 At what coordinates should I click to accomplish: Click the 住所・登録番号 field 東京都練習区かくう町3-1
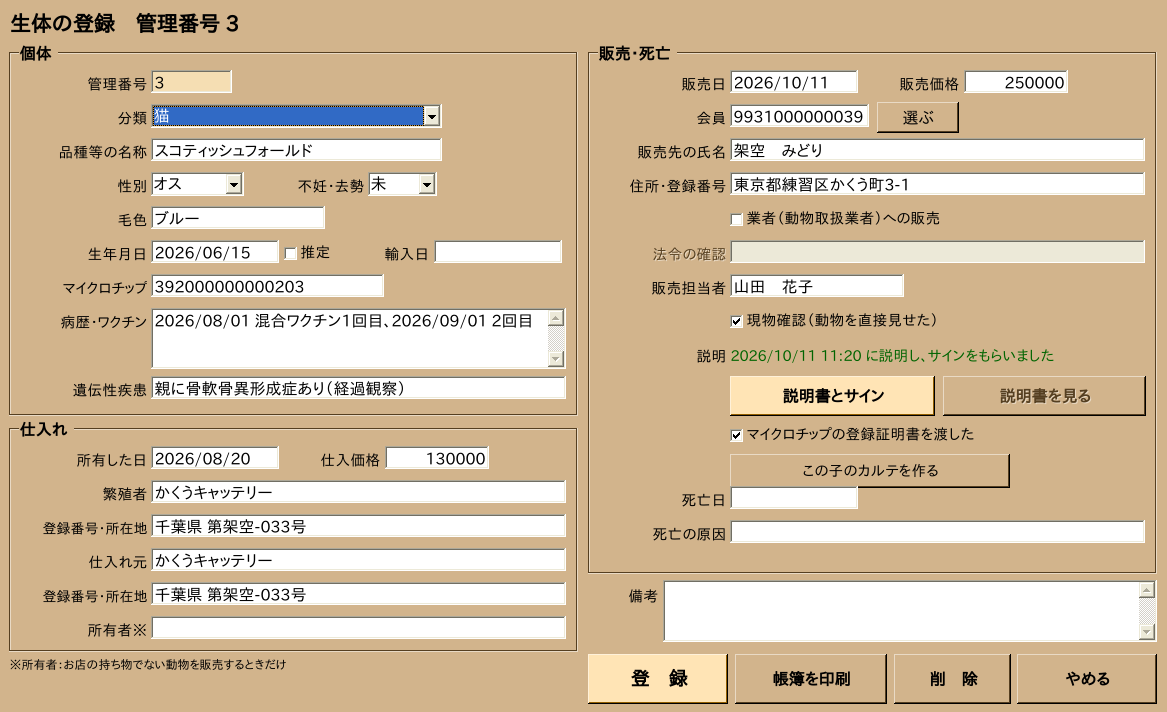(x=938, y=184)
